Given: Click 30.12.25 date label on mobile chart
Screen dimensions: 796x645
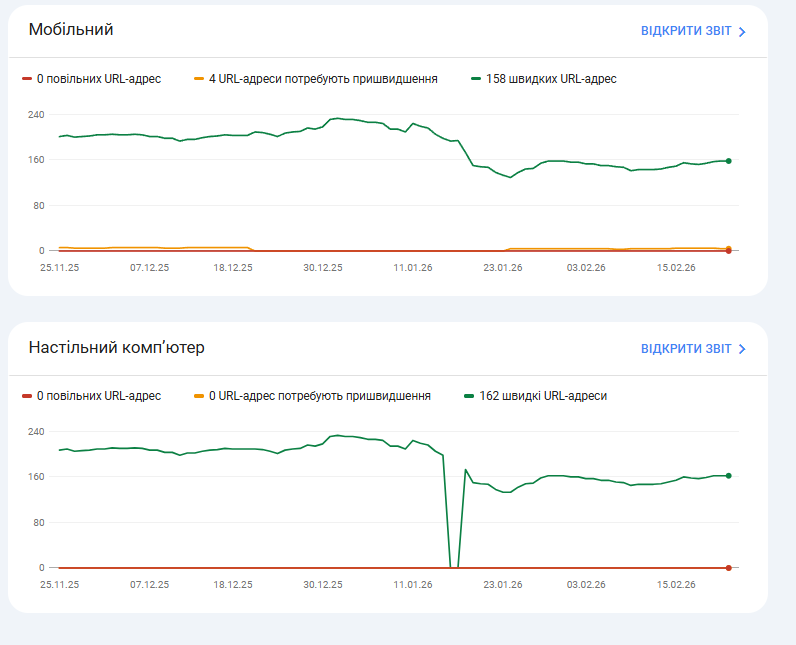Looking at the screenshot, I should [x=323, y=267].
